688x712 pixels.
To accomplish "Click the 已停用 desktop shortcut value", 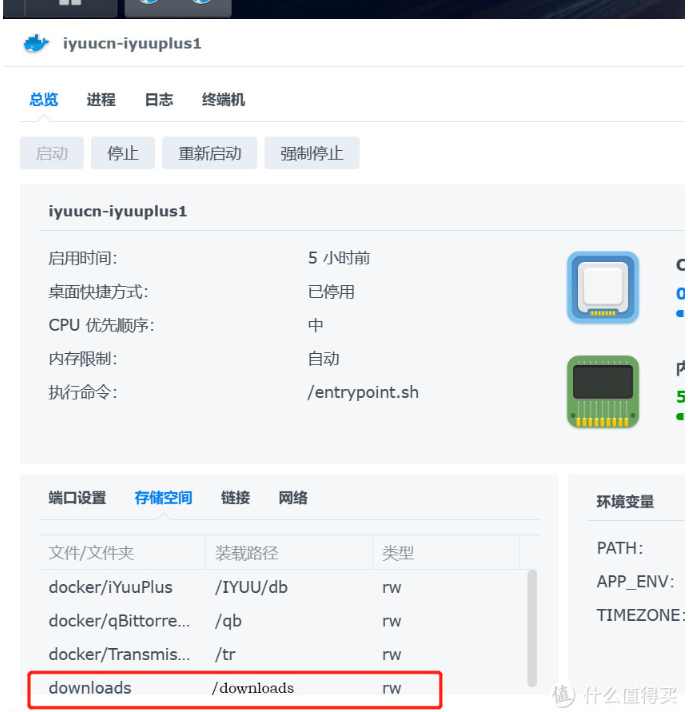I will (x=331, y=292).
